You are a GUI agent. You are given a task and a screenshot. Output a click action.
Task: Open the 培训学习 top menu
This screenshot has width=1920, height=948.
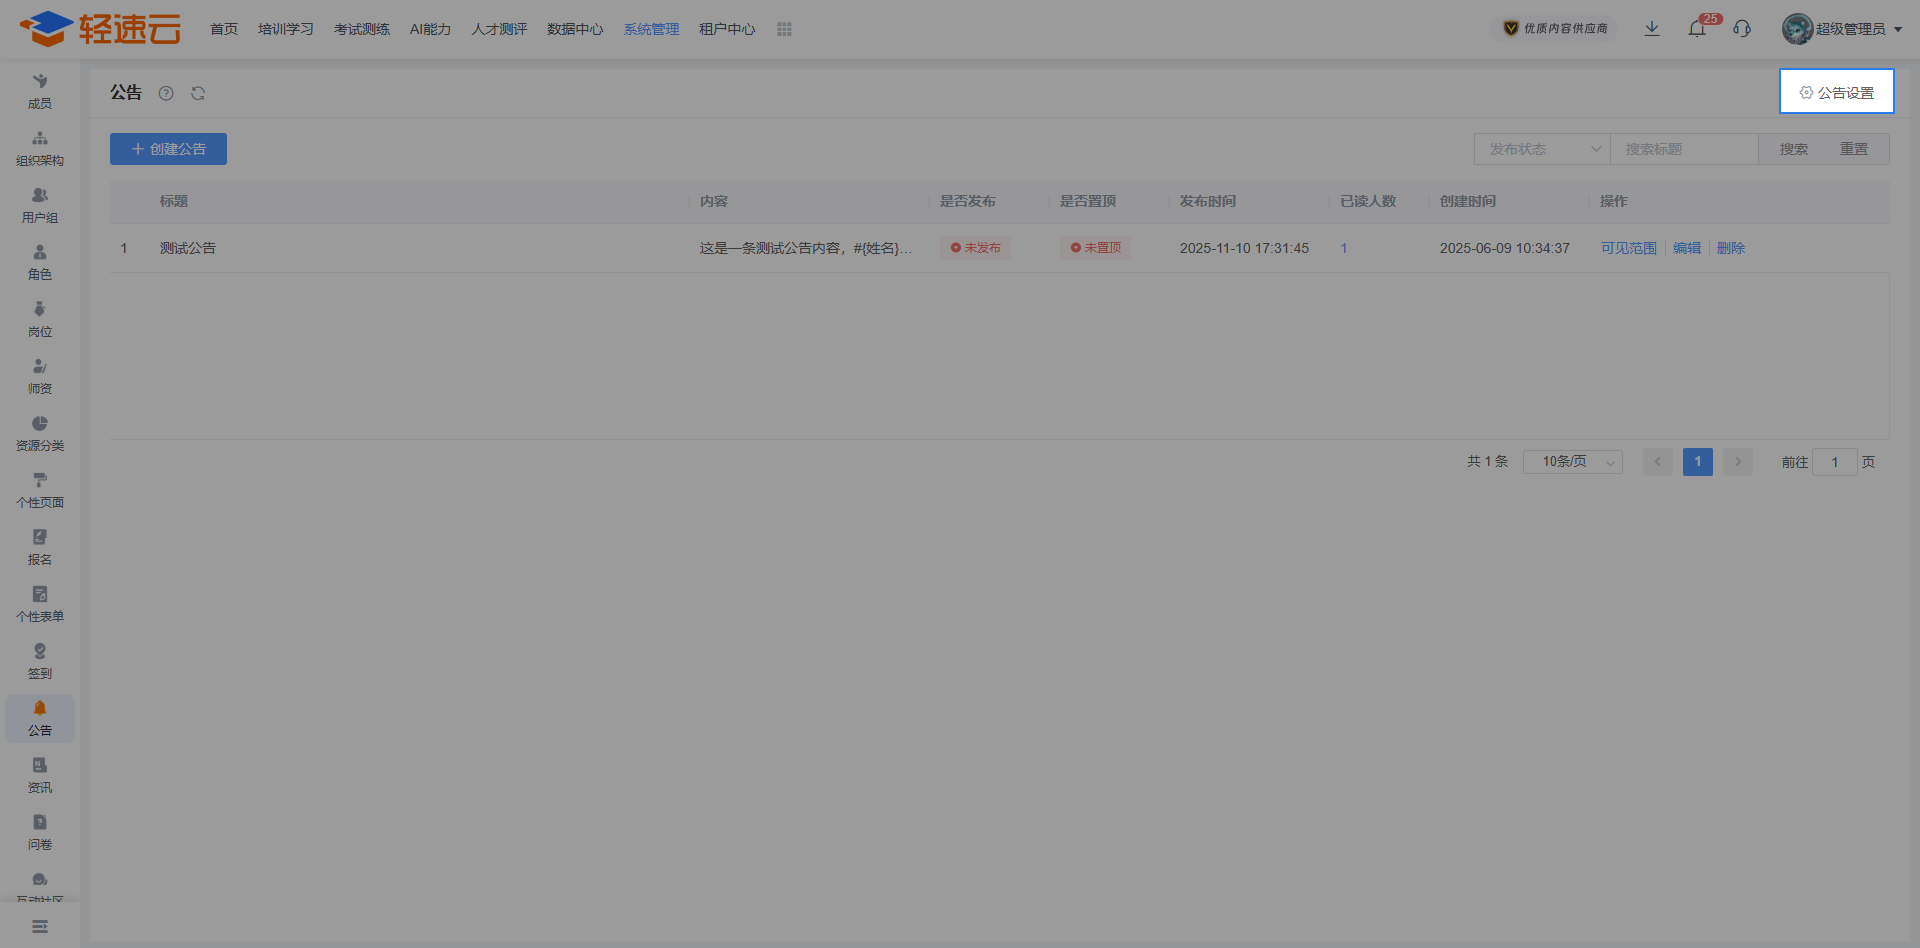286,29
